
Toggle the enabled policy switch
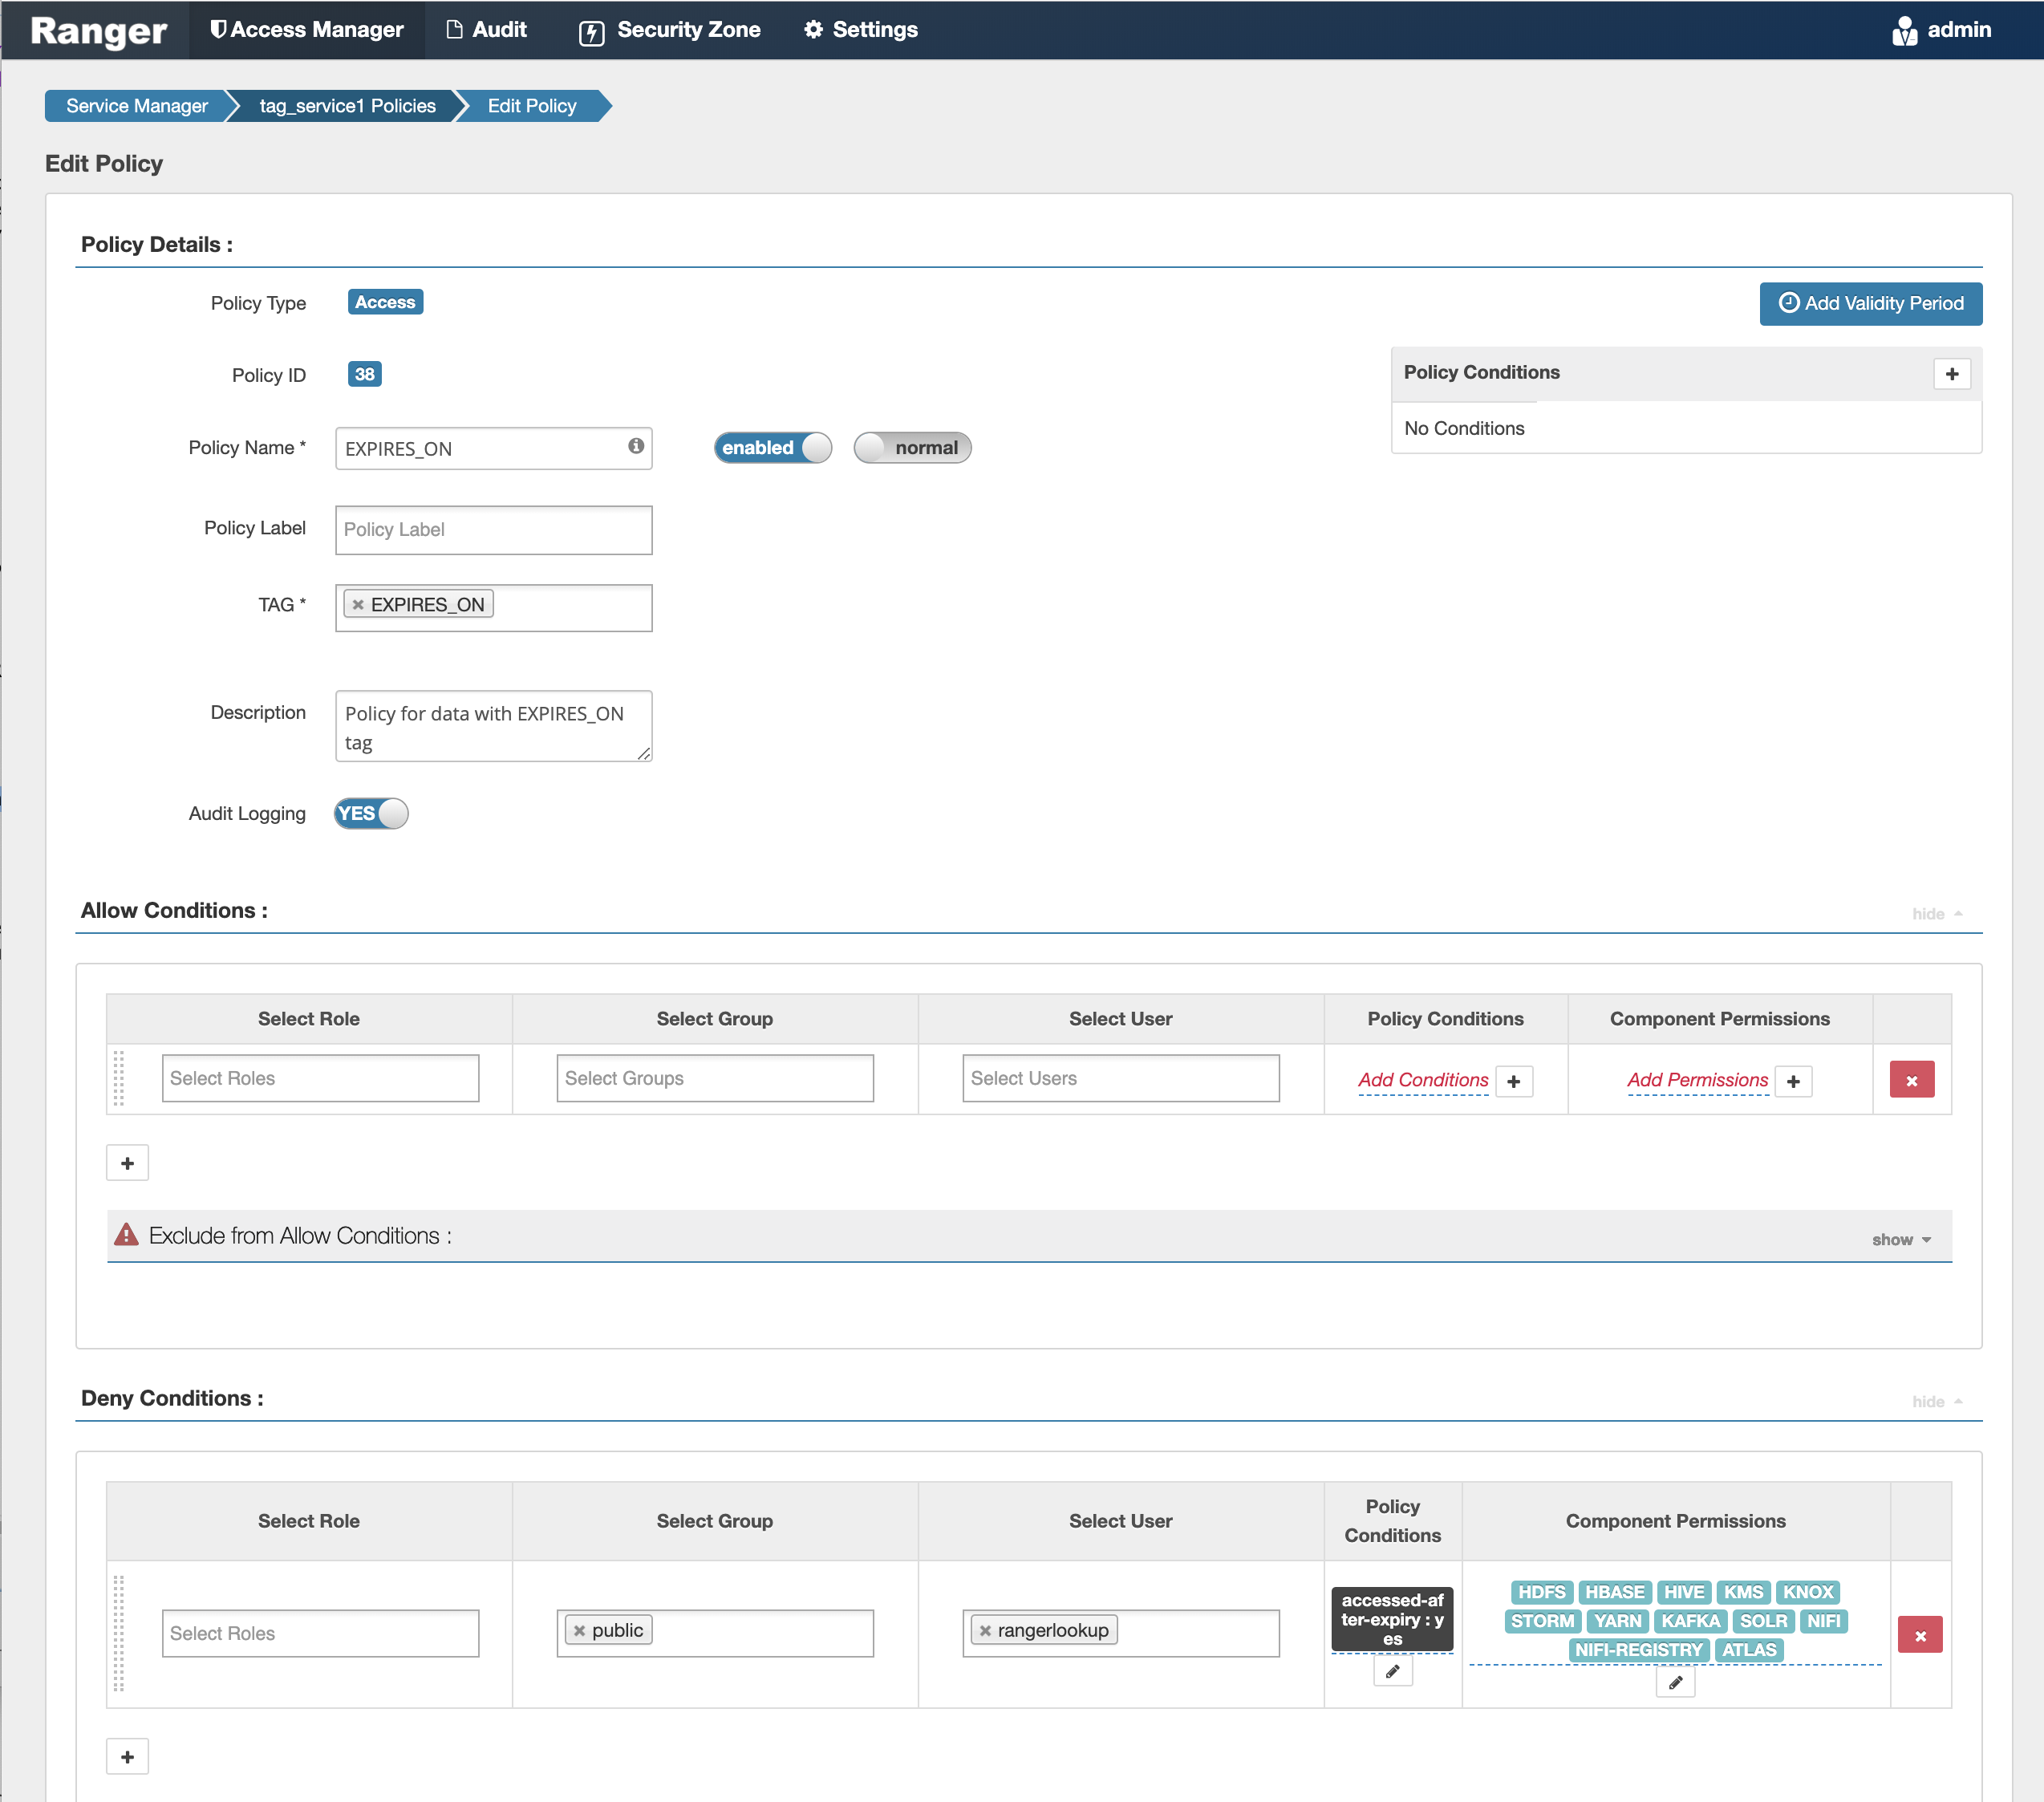[x=772, y=448]
